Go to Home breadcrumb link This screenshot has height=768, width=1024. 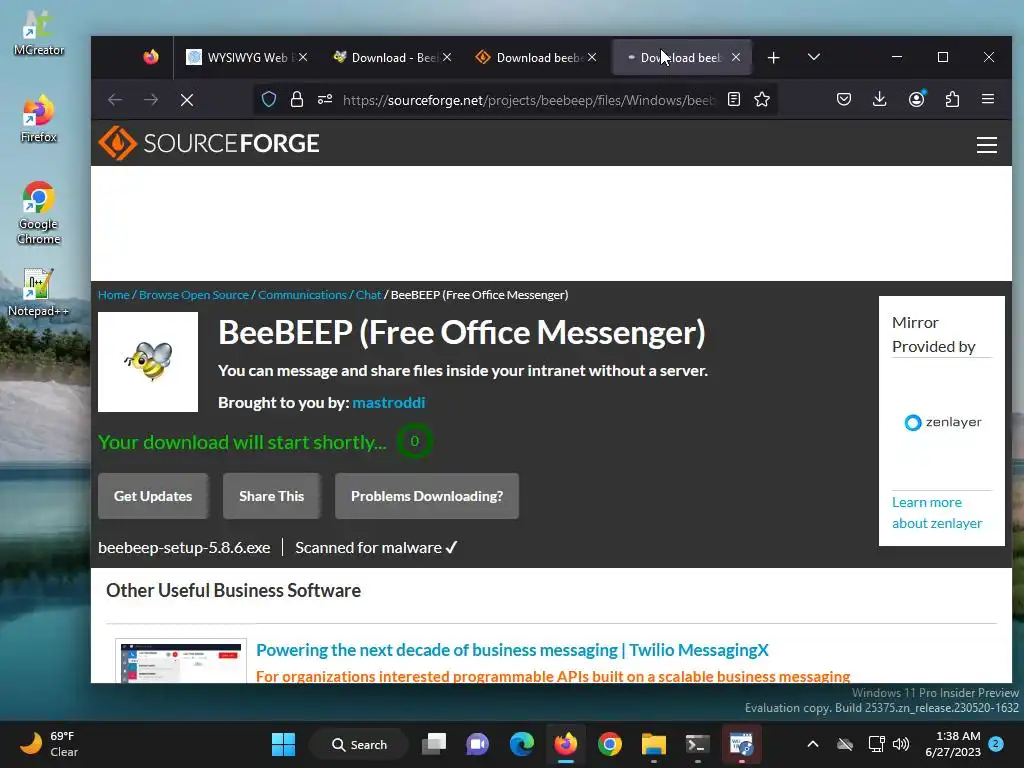[x=114, y=295]
